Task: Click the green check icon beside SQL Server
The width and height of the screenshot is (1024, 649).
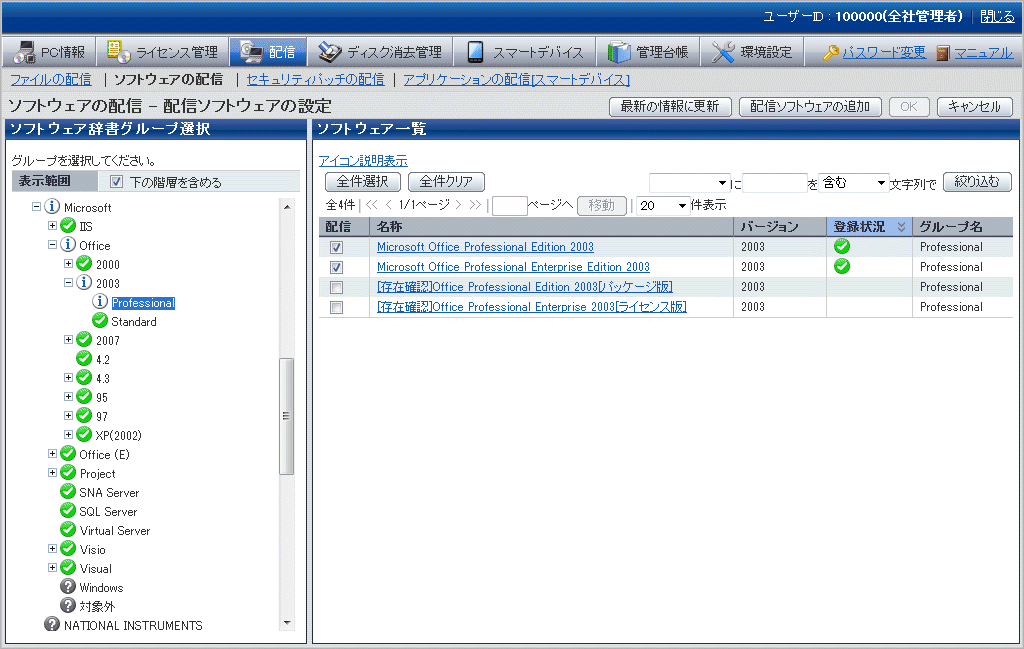Action: tap(68, 511)
